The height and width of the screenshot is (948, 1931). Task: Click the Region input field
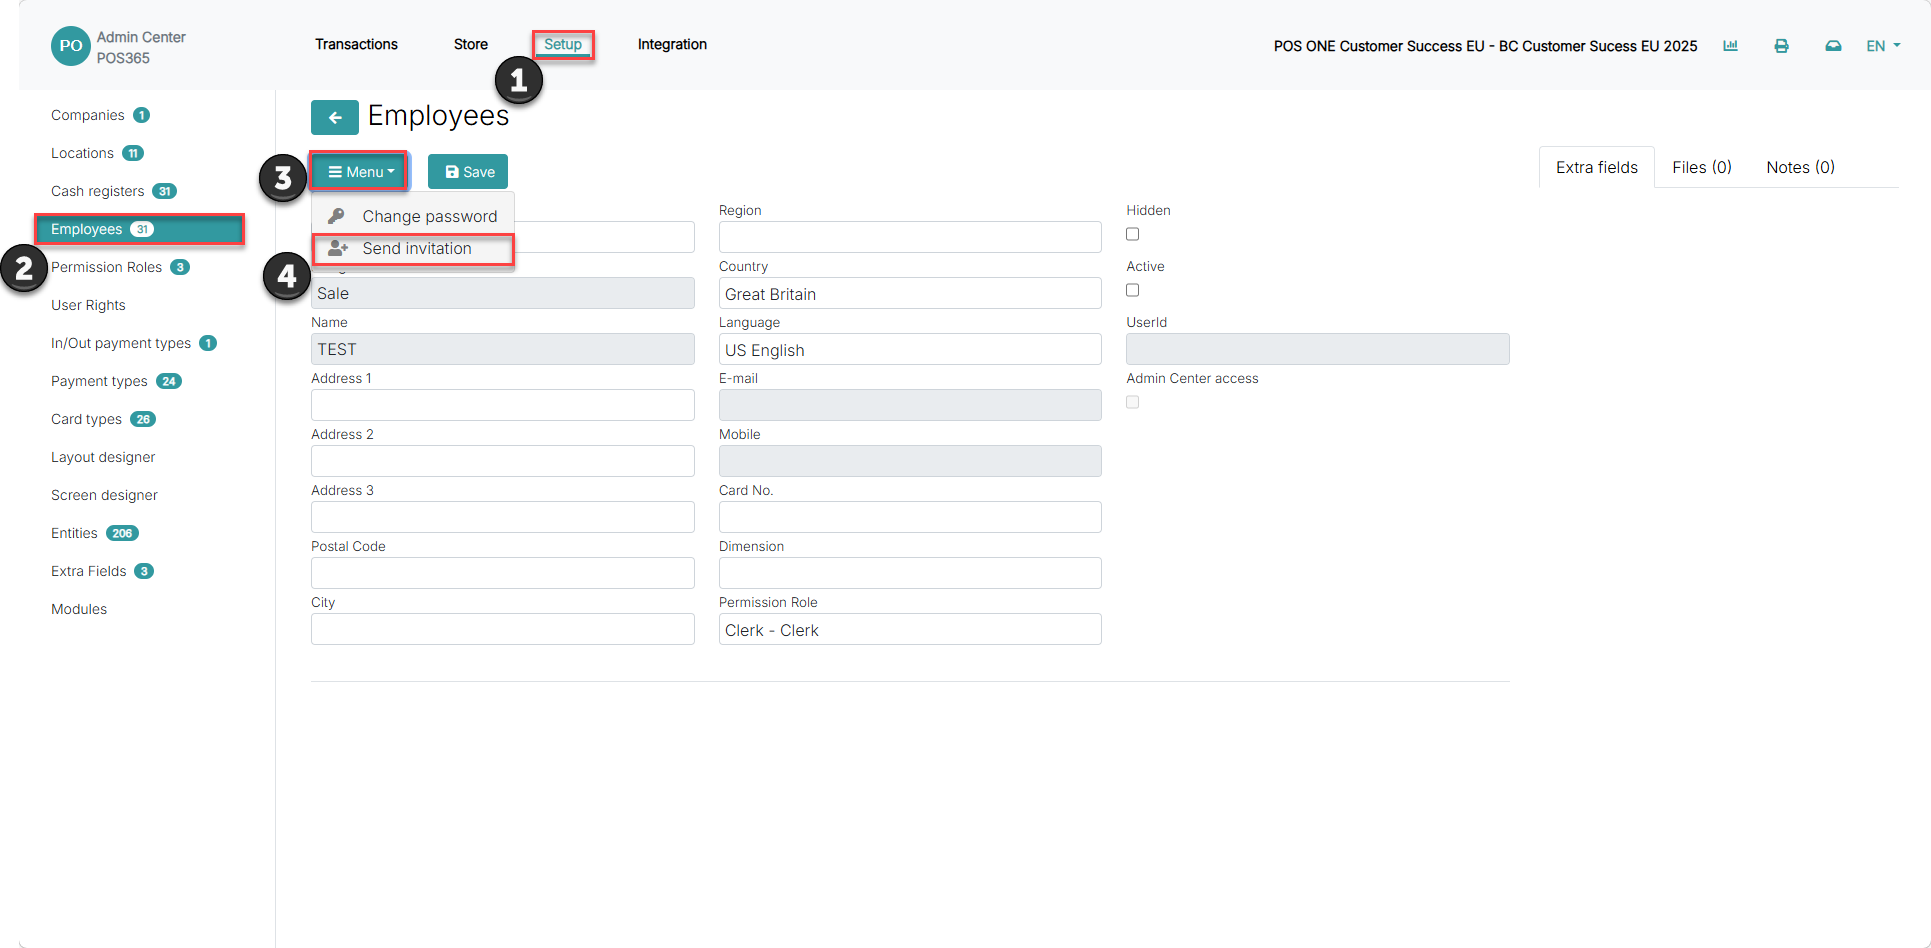(x=910, y=237)
